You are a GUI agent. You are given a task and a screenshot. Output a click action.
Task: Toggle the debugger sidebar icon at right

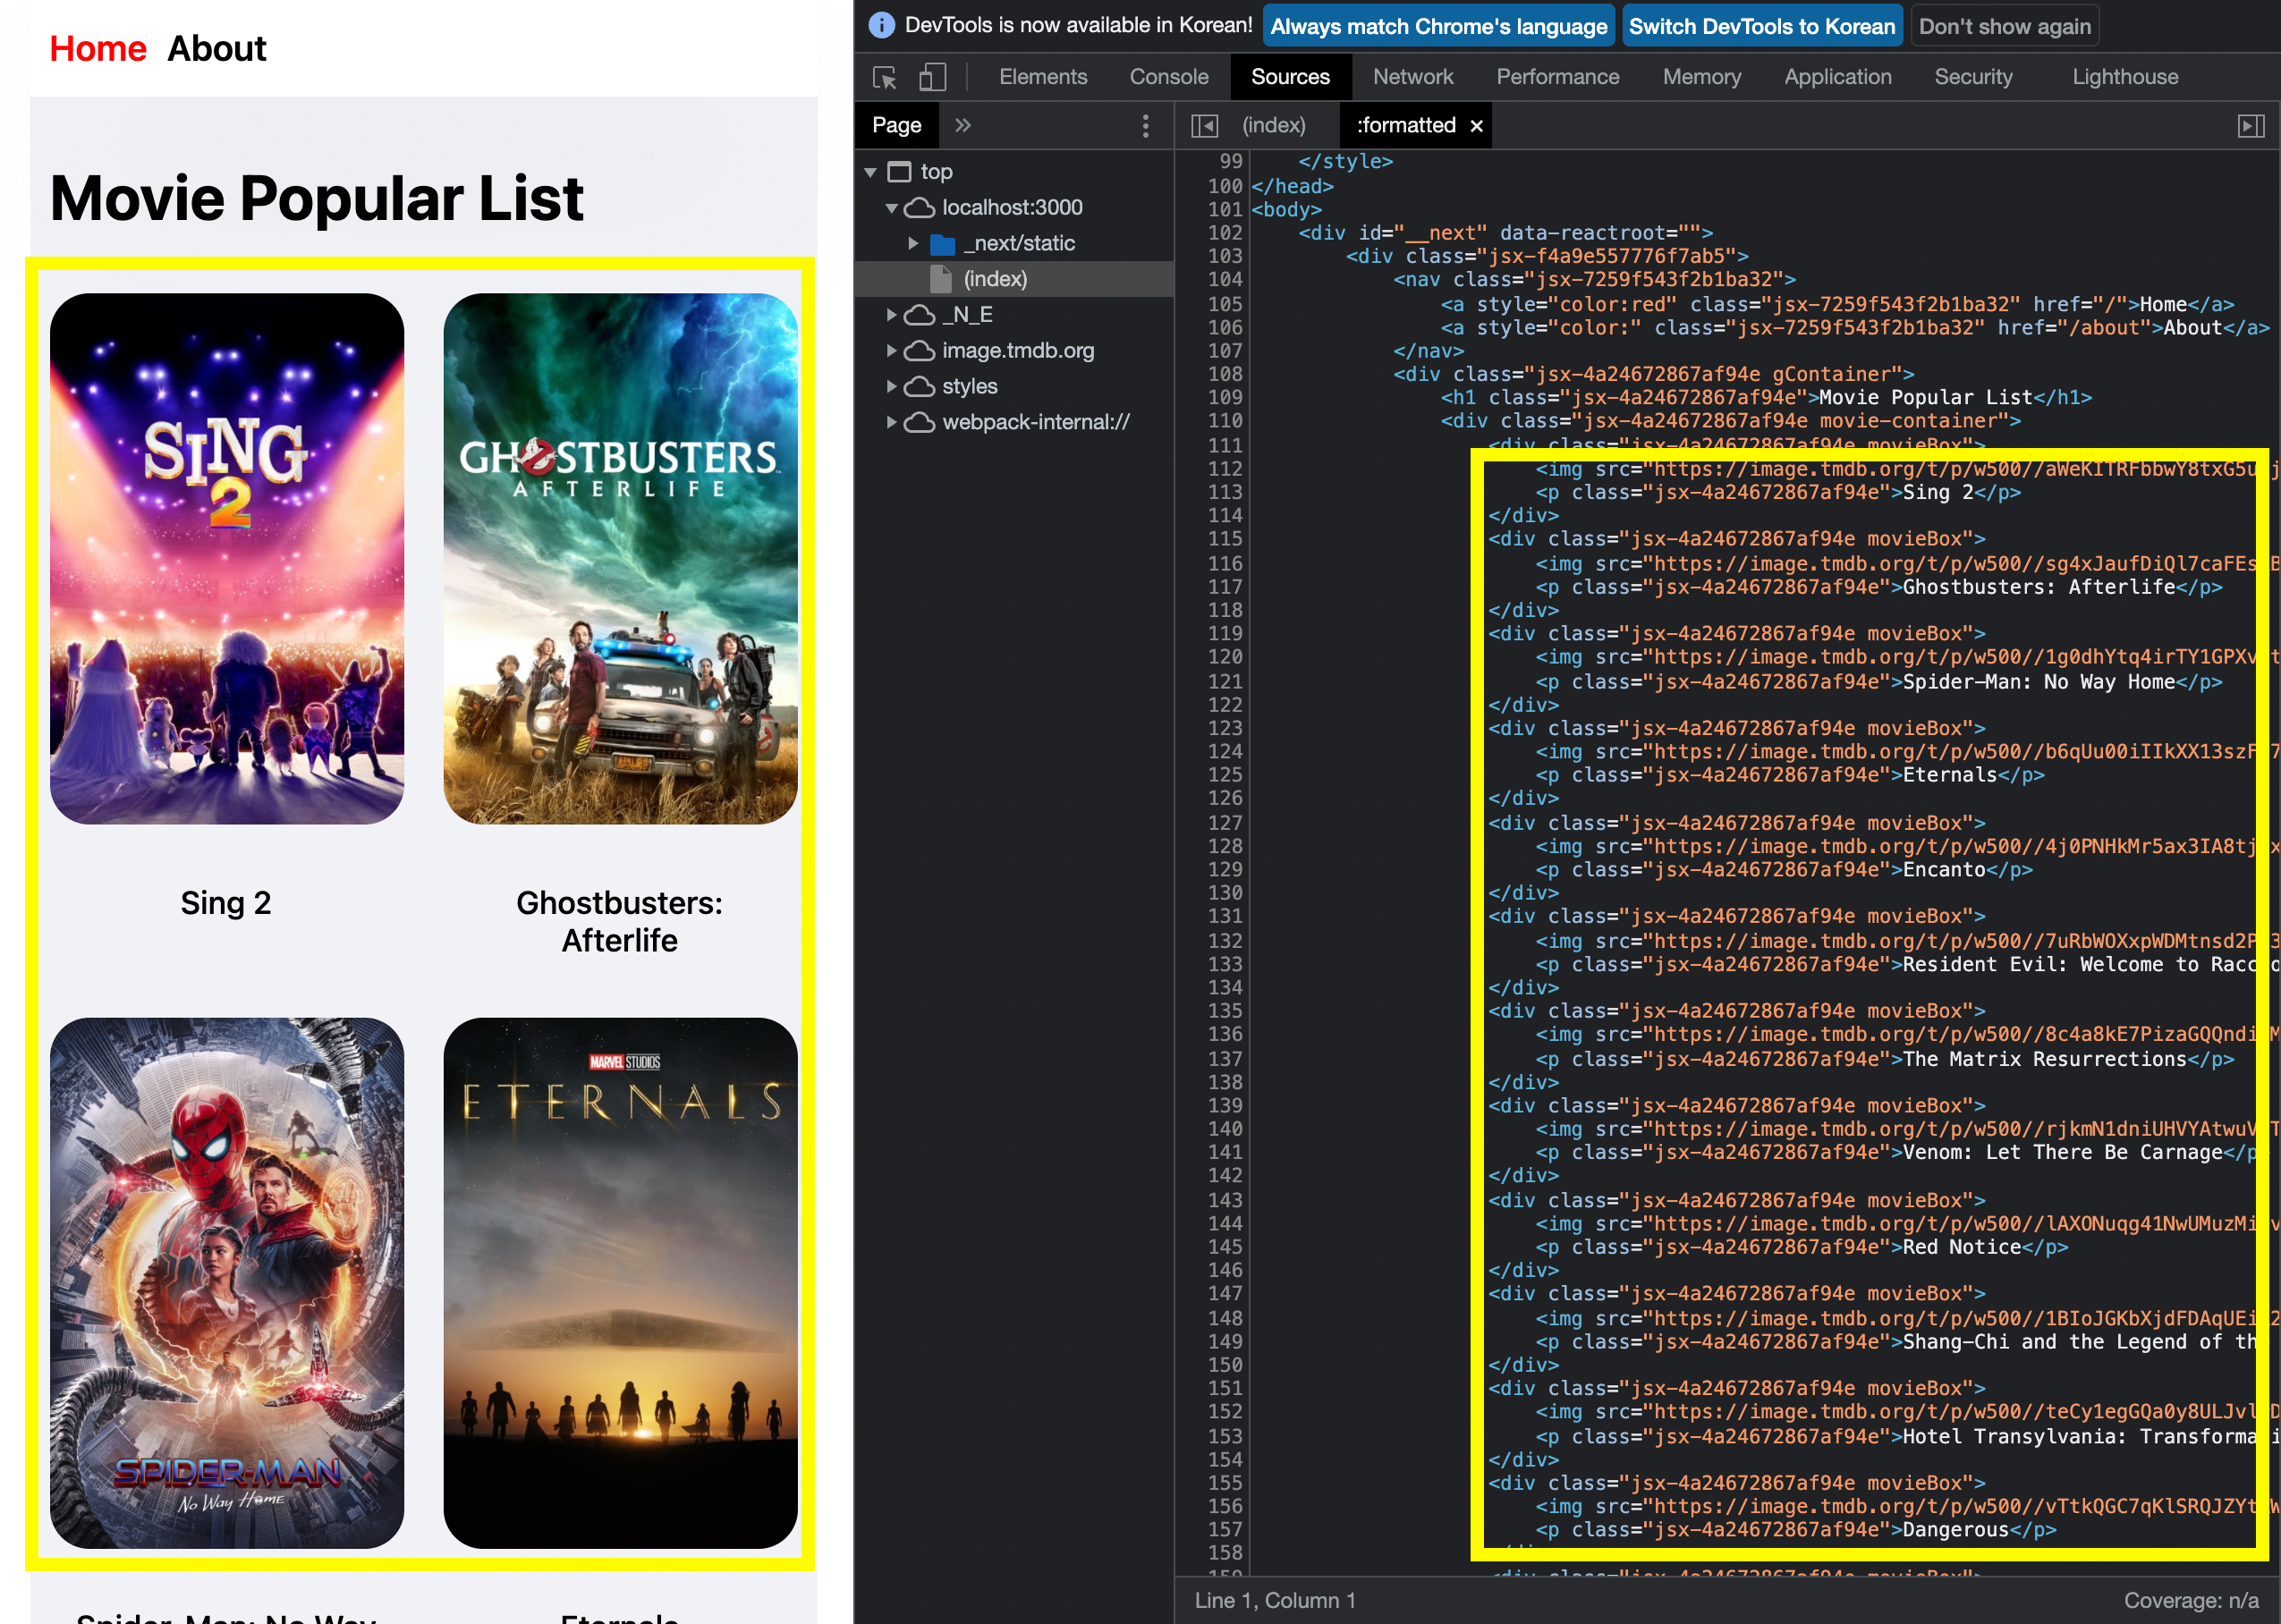pyautogui.click(x=2251, y=126)
